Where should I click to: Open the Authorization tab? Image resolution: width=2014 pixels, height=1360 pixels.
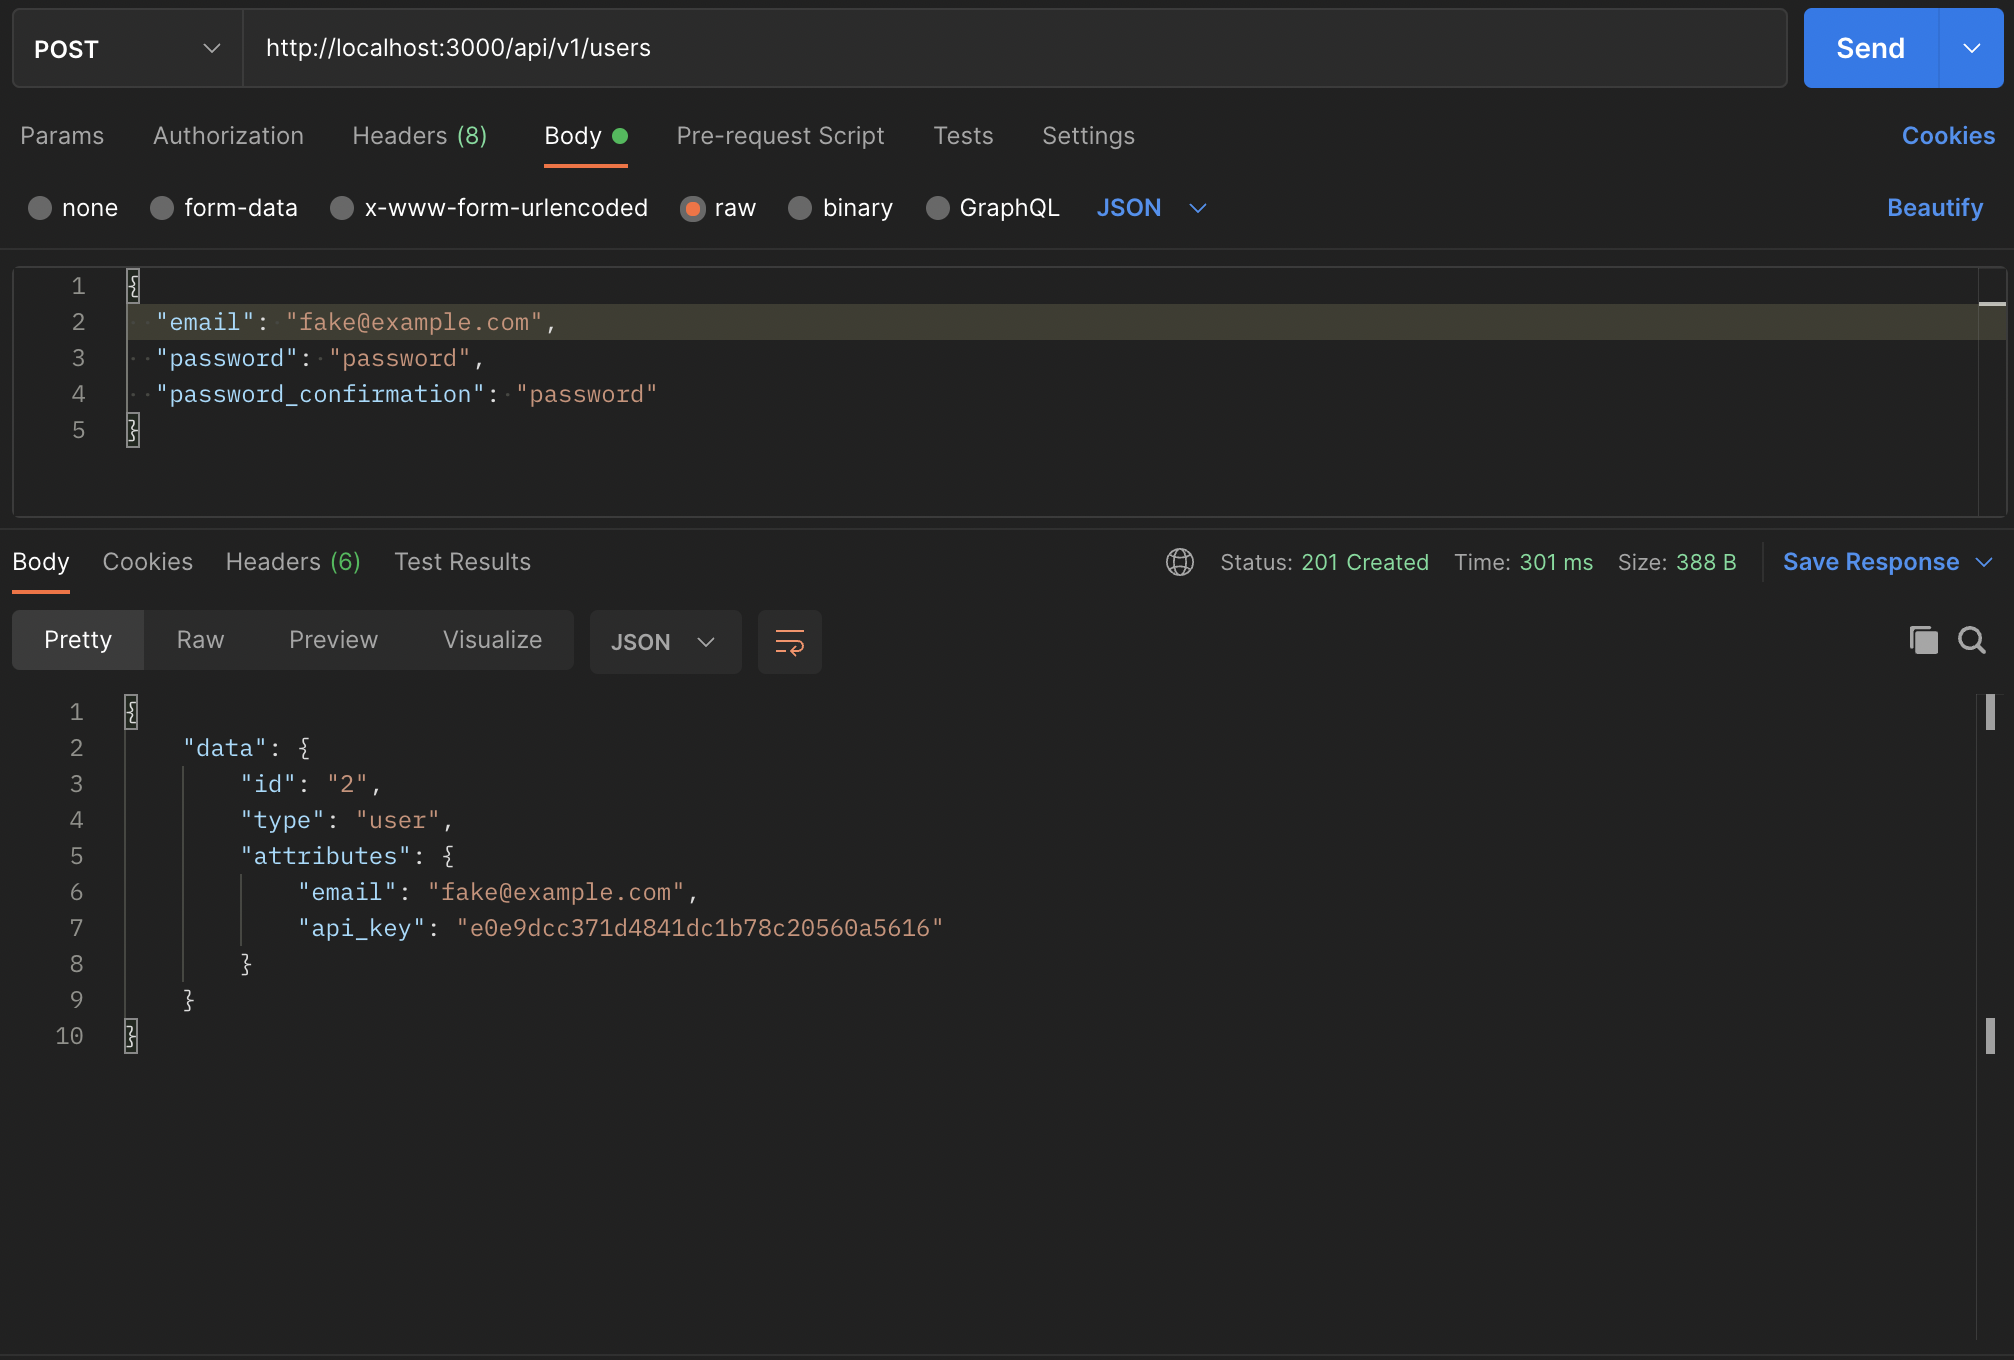point(228,136)
